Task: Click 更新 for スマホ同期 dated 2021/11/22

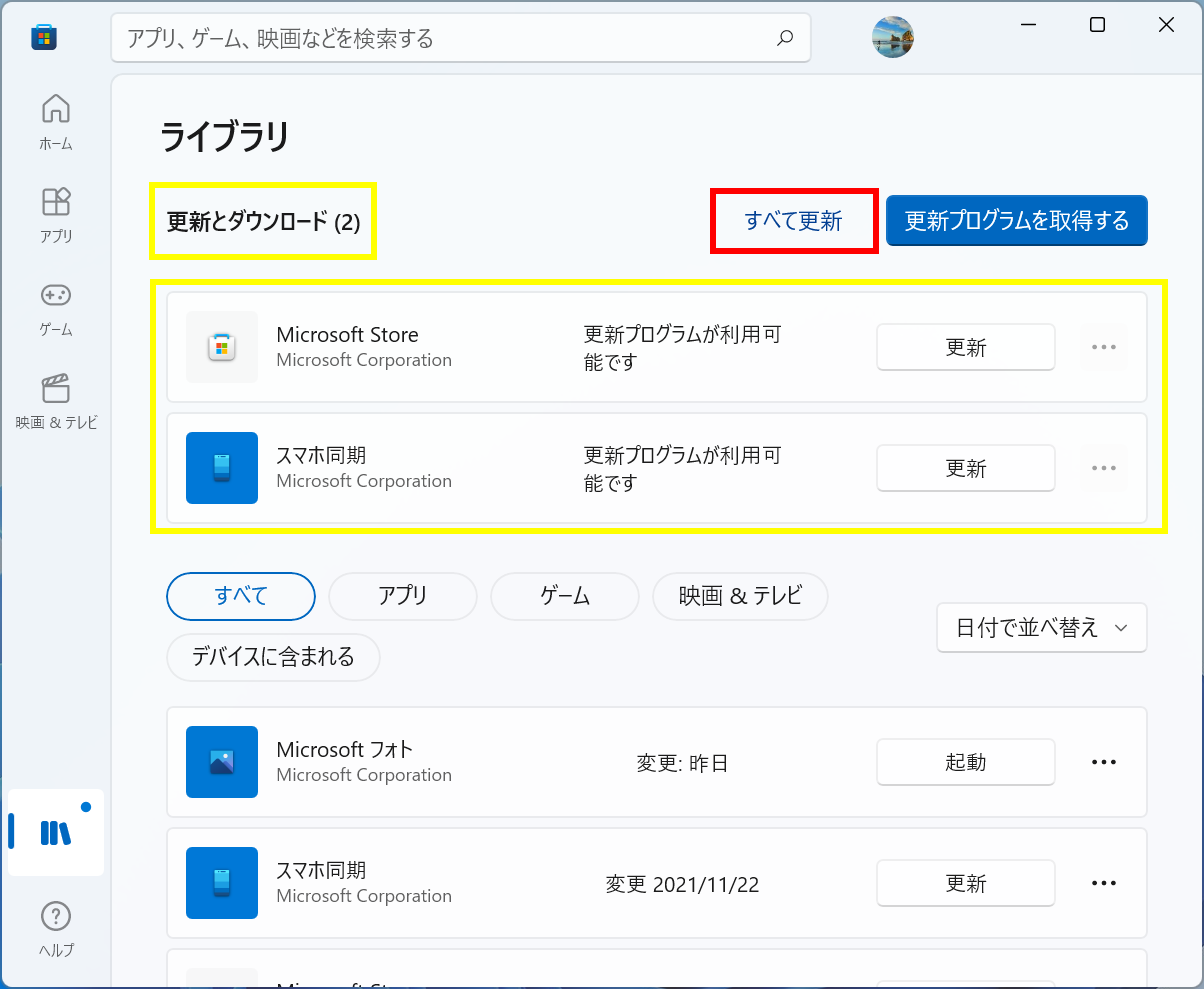Action: click(966, 883)
